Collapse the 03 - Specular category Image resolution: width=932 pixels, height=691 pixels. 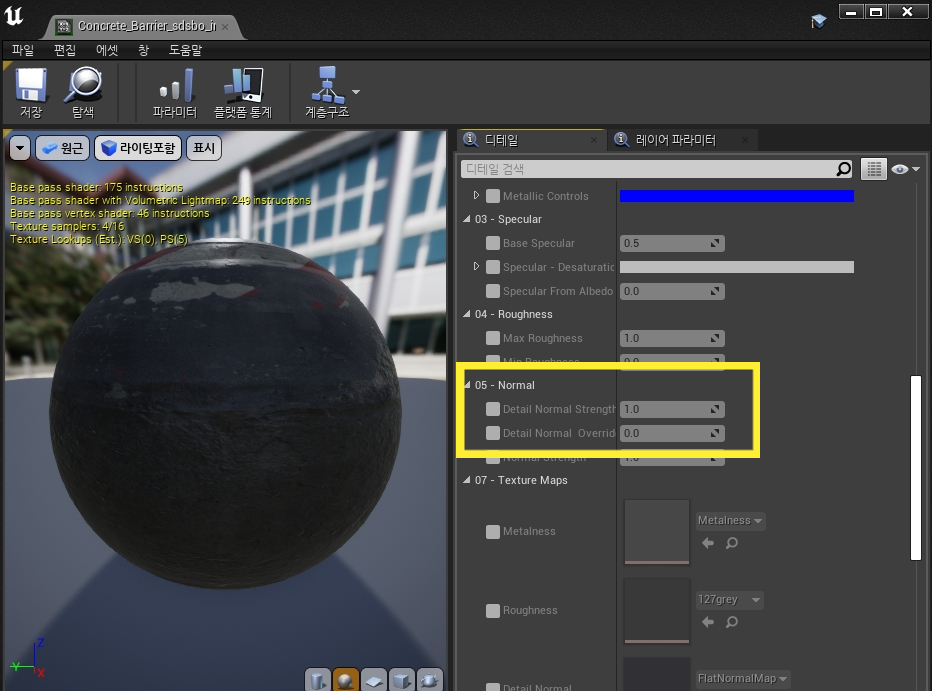pyautogui.click(x=467, y=219)
